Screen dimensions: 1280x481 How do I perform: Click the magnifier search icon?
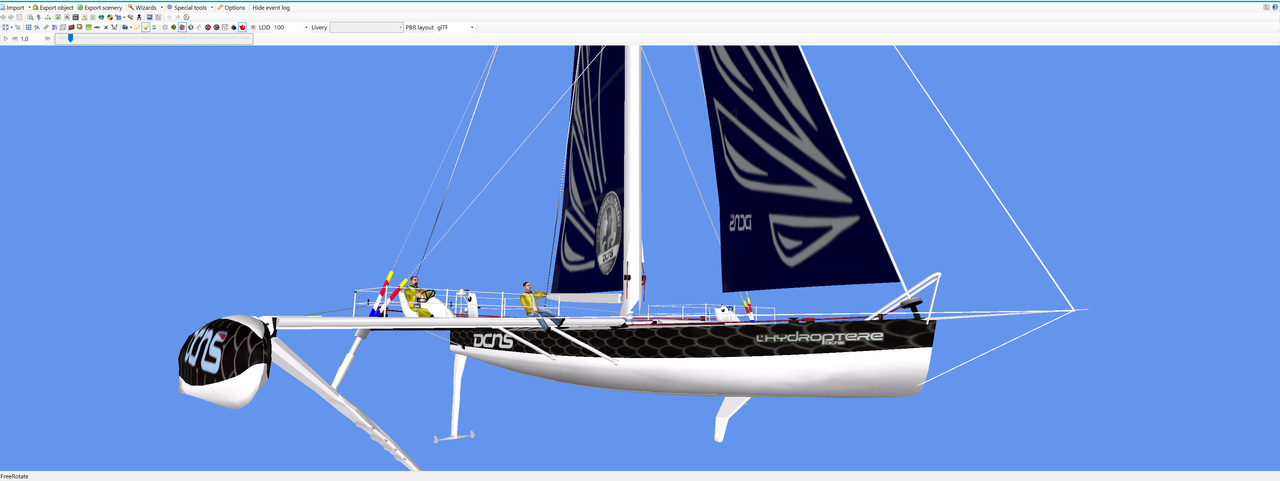point(30,17)
